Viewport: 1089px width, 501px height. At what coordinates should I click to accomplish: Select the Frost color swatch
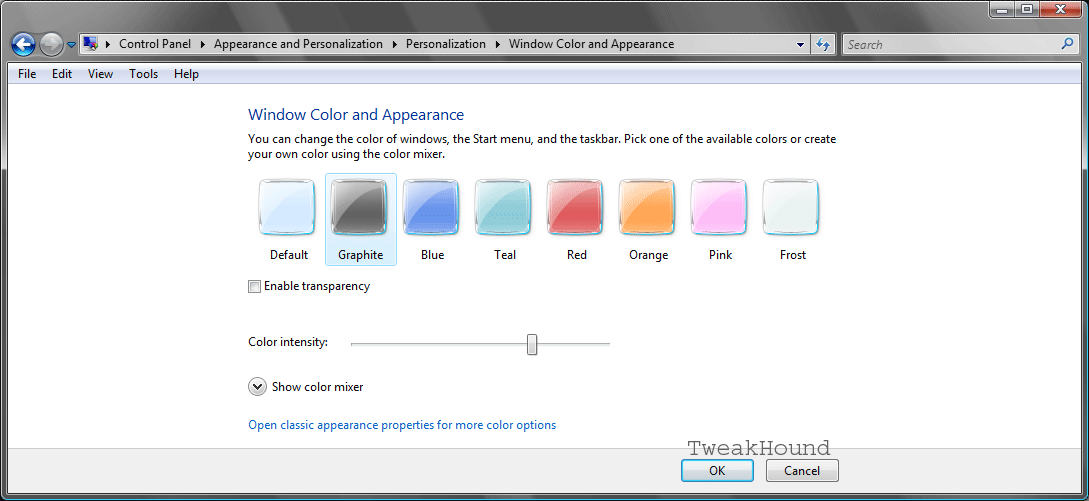pos(792,208)
